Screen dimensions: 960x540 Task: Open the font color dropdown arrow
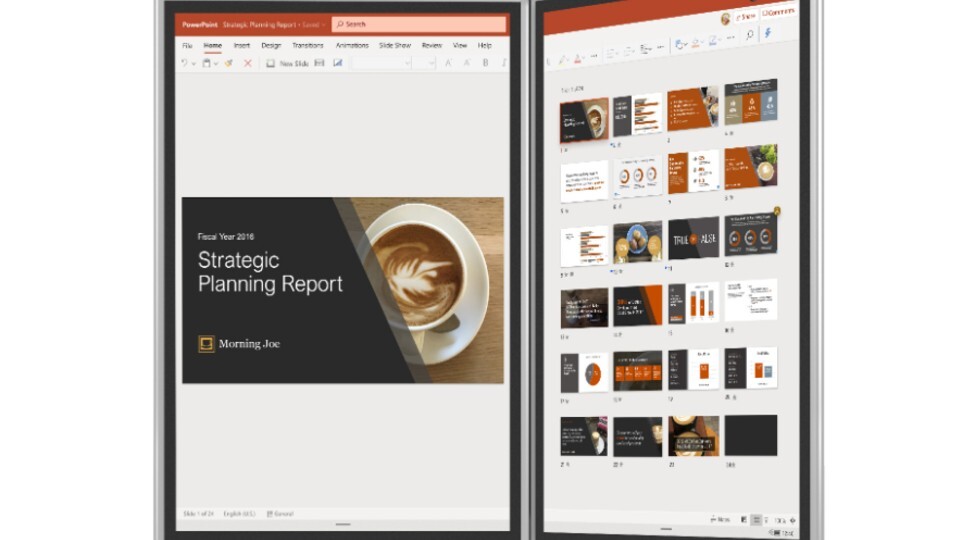(x=584, y=58)
